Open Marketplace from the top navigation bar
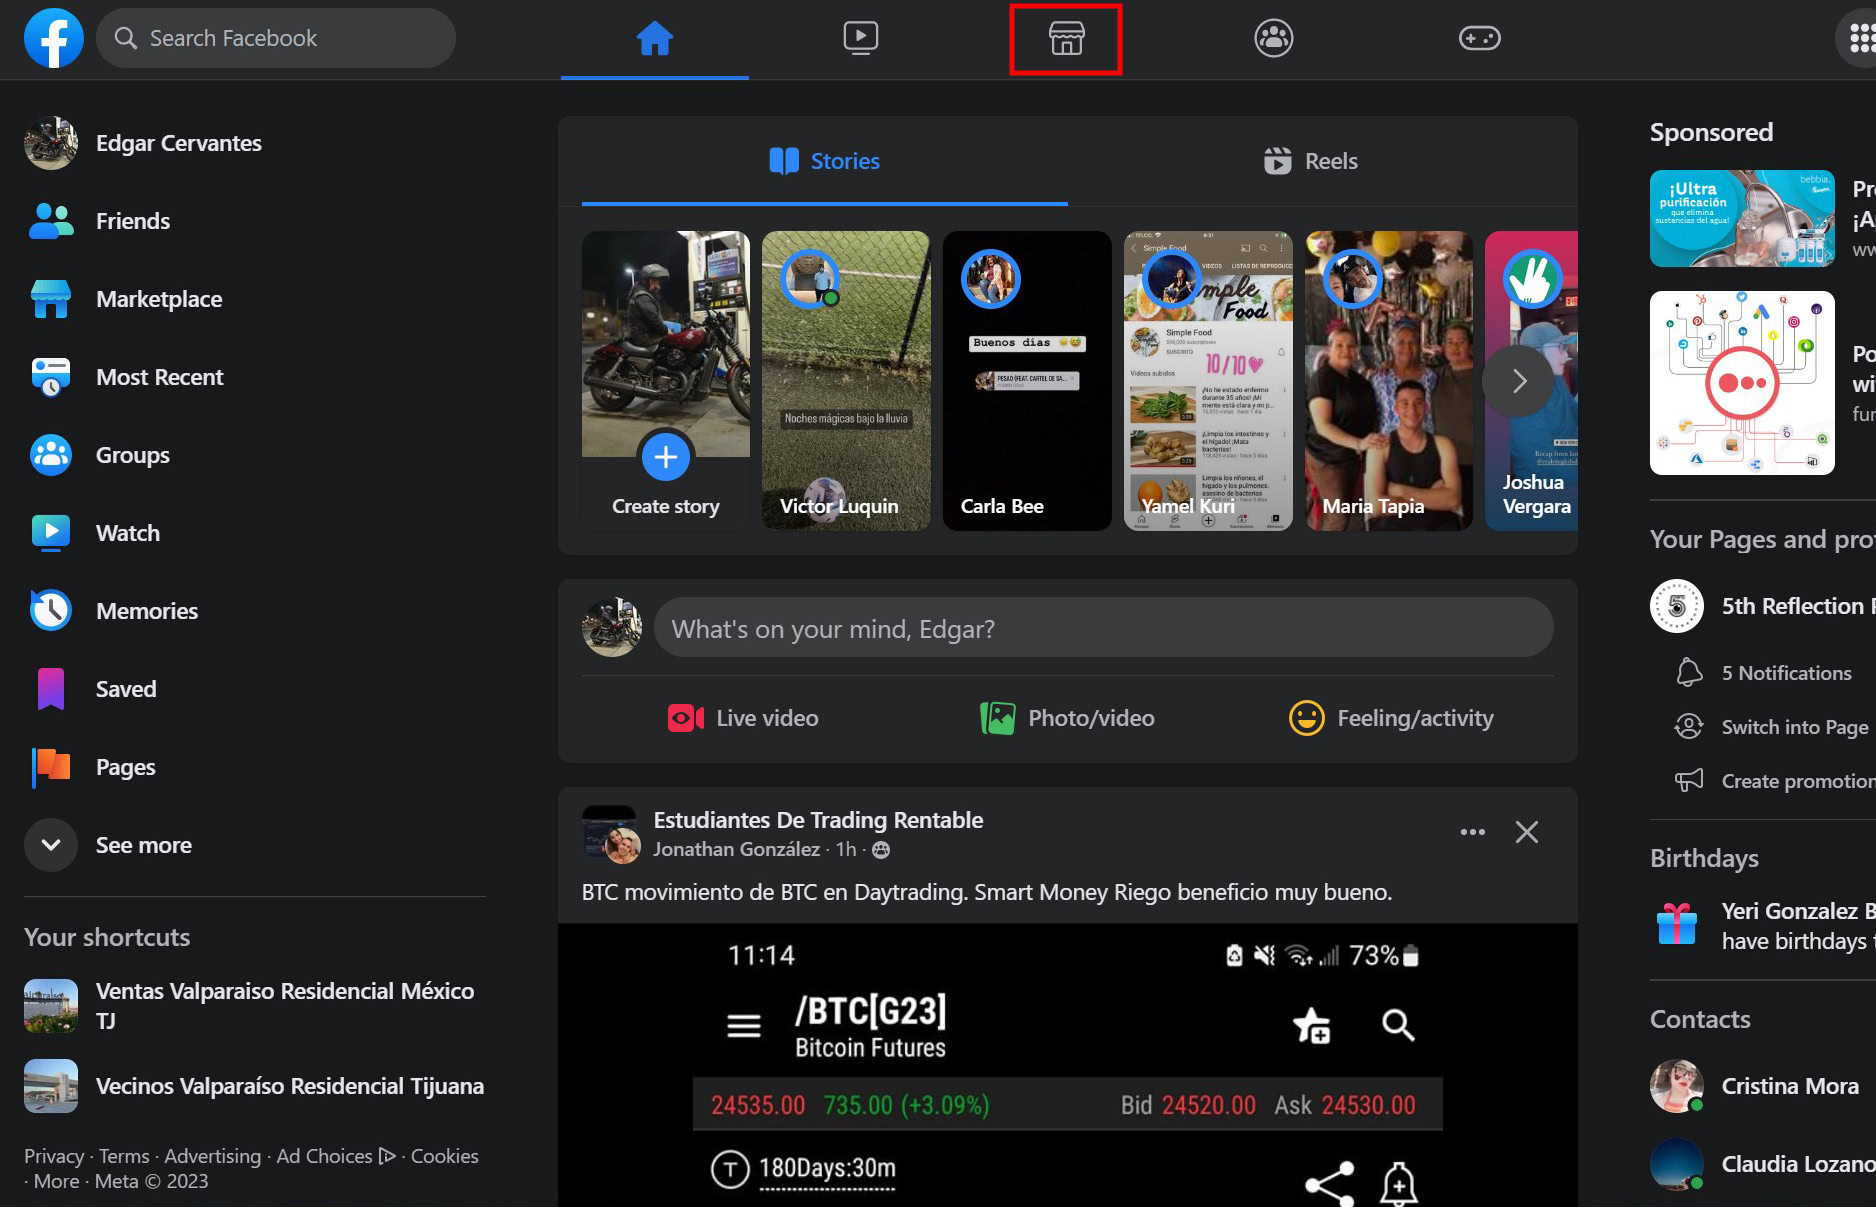Viewport: 1876px width, 1207px height. point(1066,39)
